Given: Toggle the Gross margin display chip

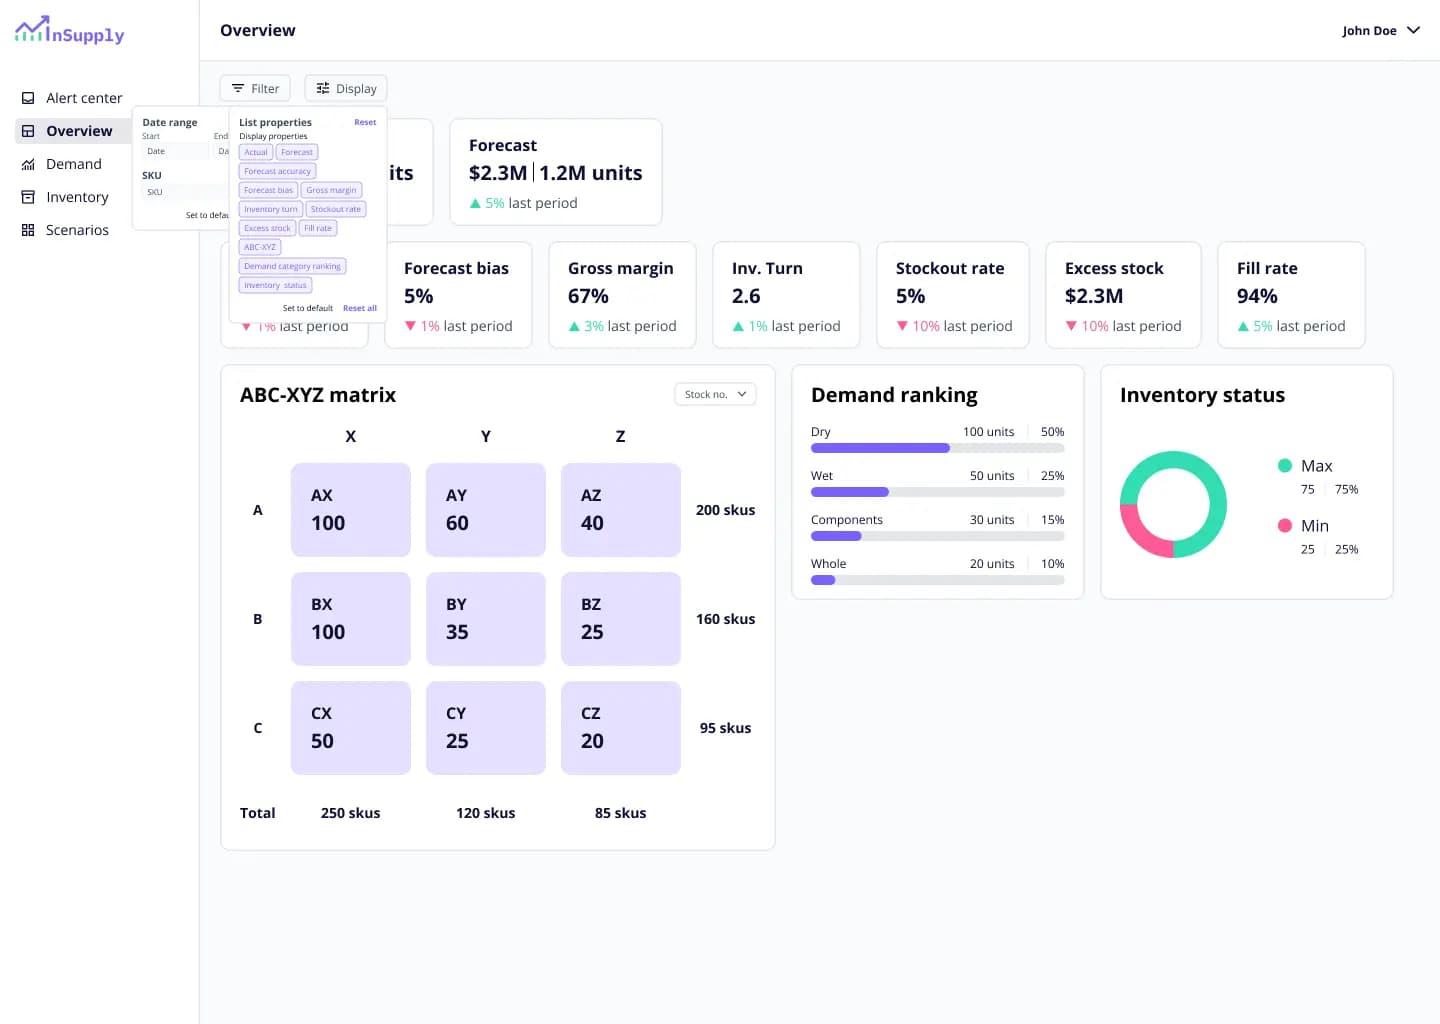Looking at the screenshot, I should pos(331,190).
